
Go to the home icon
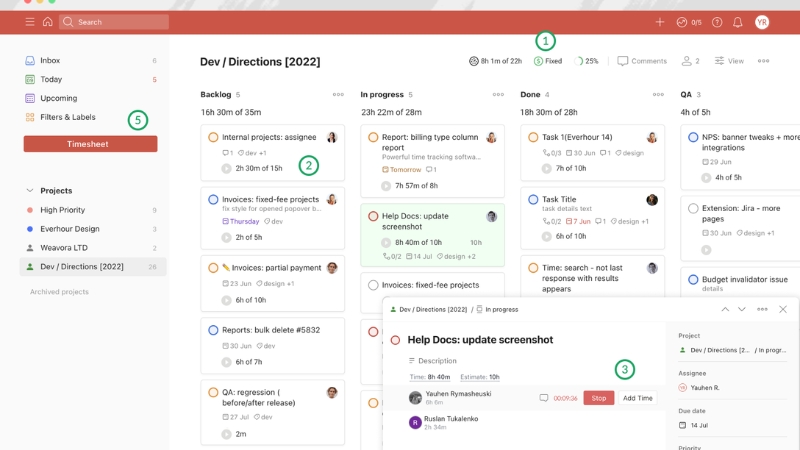click(47, 22)
